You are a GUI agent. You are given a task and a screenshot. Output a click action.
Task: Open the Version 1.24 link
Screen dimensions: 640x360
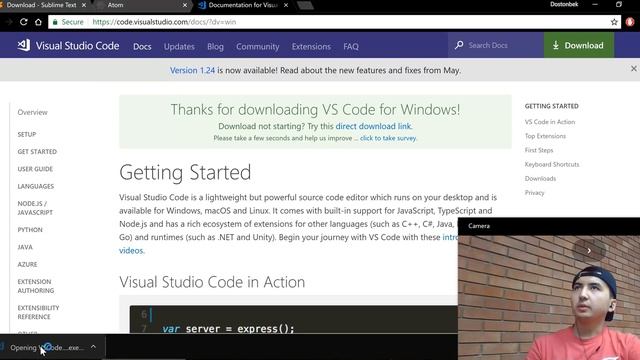point(192,70)
